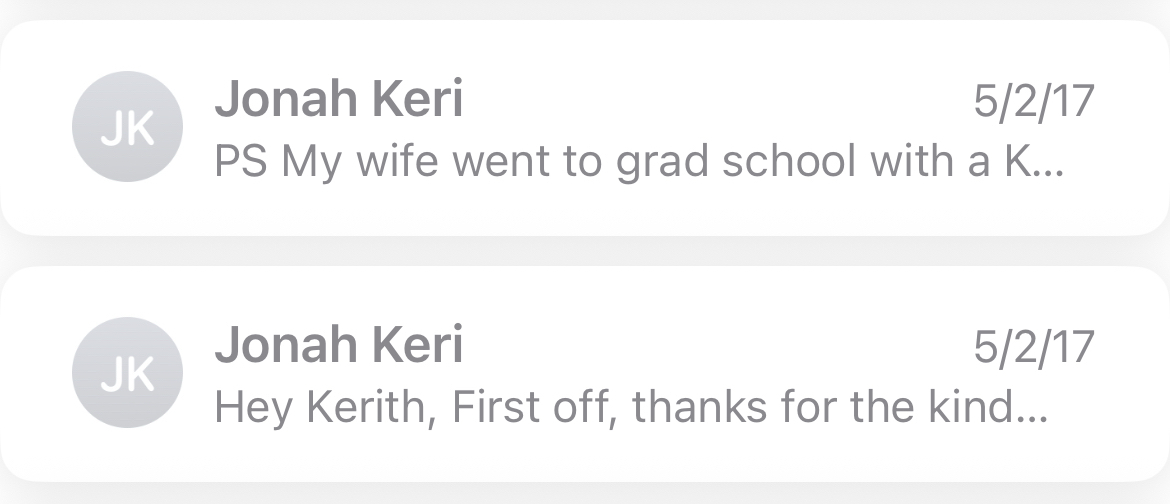1170x504 pixels.
Task: Click the gray contact circle in the top message row
Action: tap(128, 128)
